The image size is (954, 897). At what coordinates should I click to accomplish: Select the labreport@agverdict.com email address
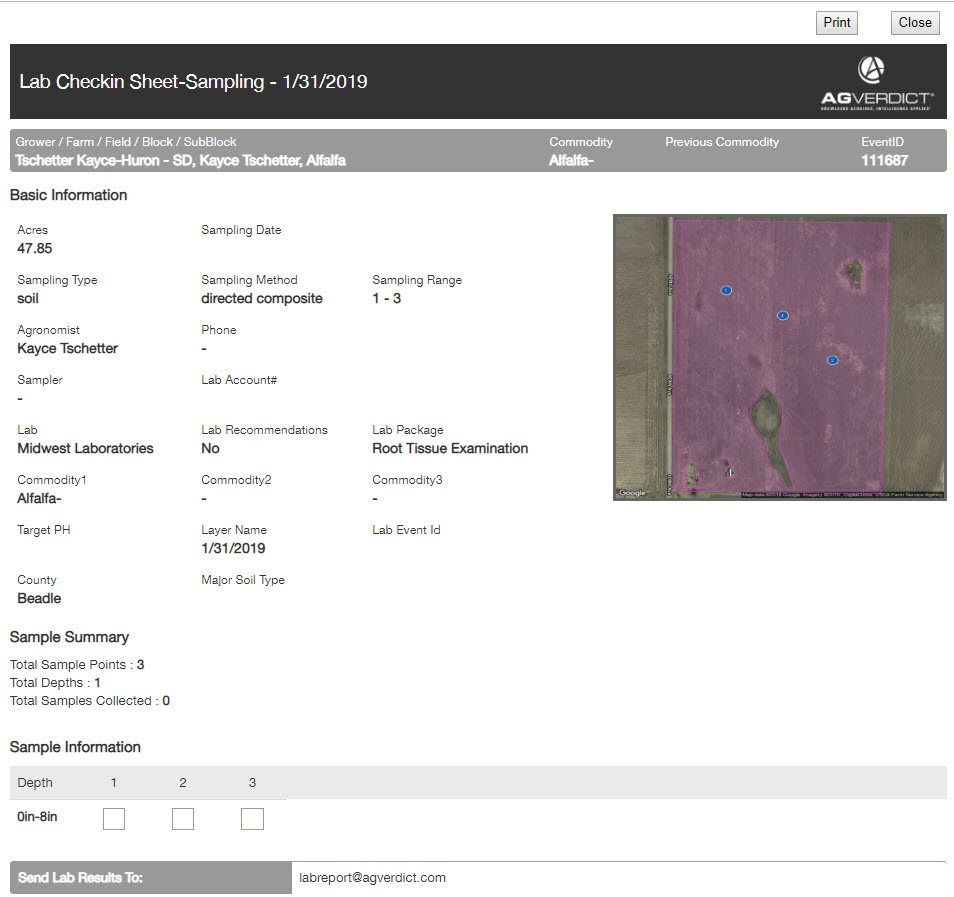[x=371, y=877]
